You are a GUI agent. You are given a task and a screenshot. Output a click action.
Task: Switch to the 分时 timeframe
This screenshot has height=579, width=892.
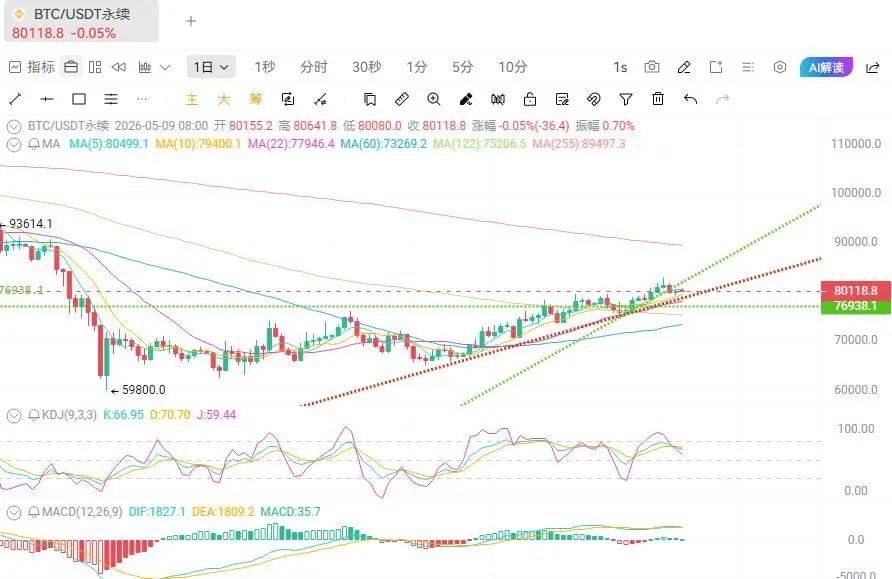(x=313, y=67)
